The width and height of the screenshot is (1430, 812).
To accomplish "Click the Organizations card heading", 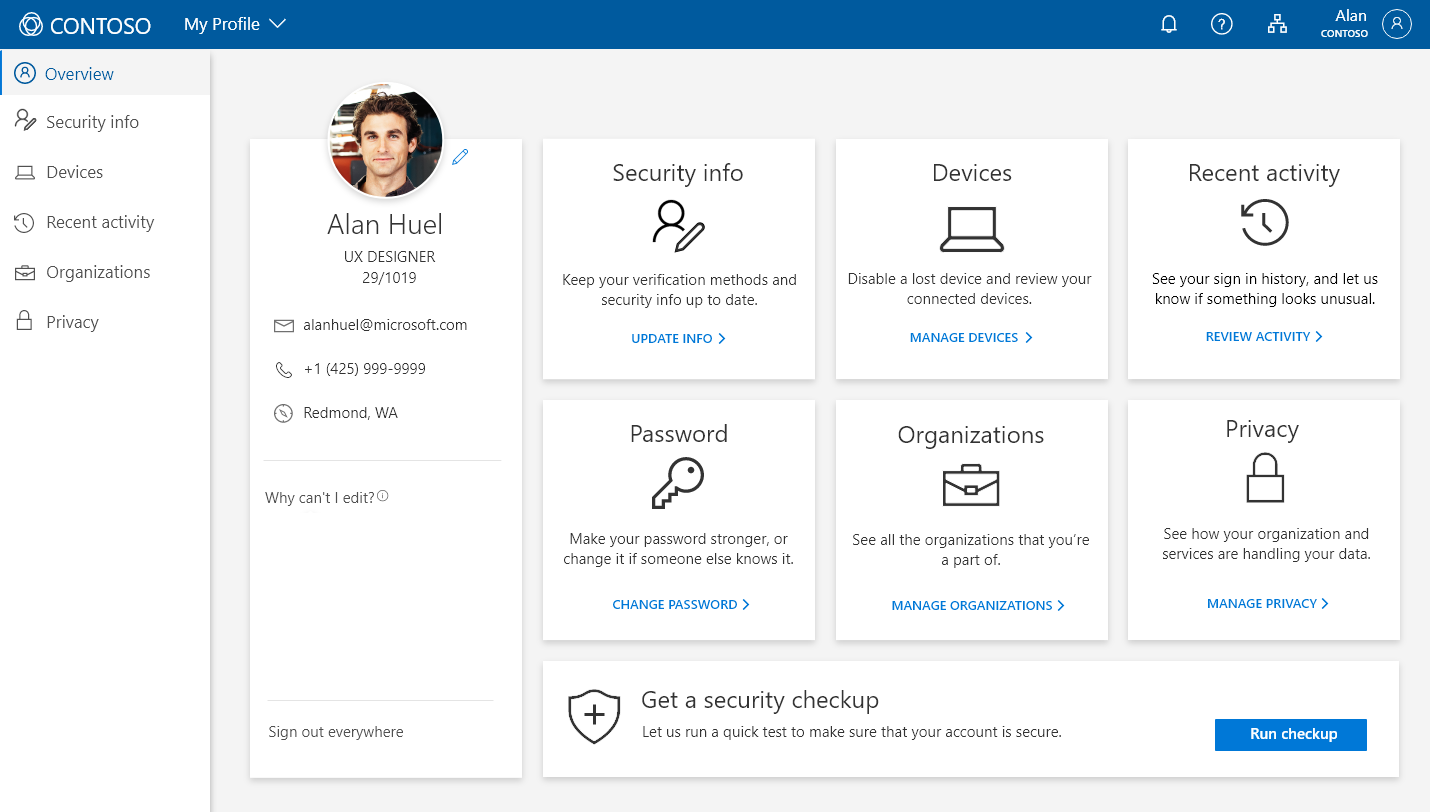I will pos(971,435).
